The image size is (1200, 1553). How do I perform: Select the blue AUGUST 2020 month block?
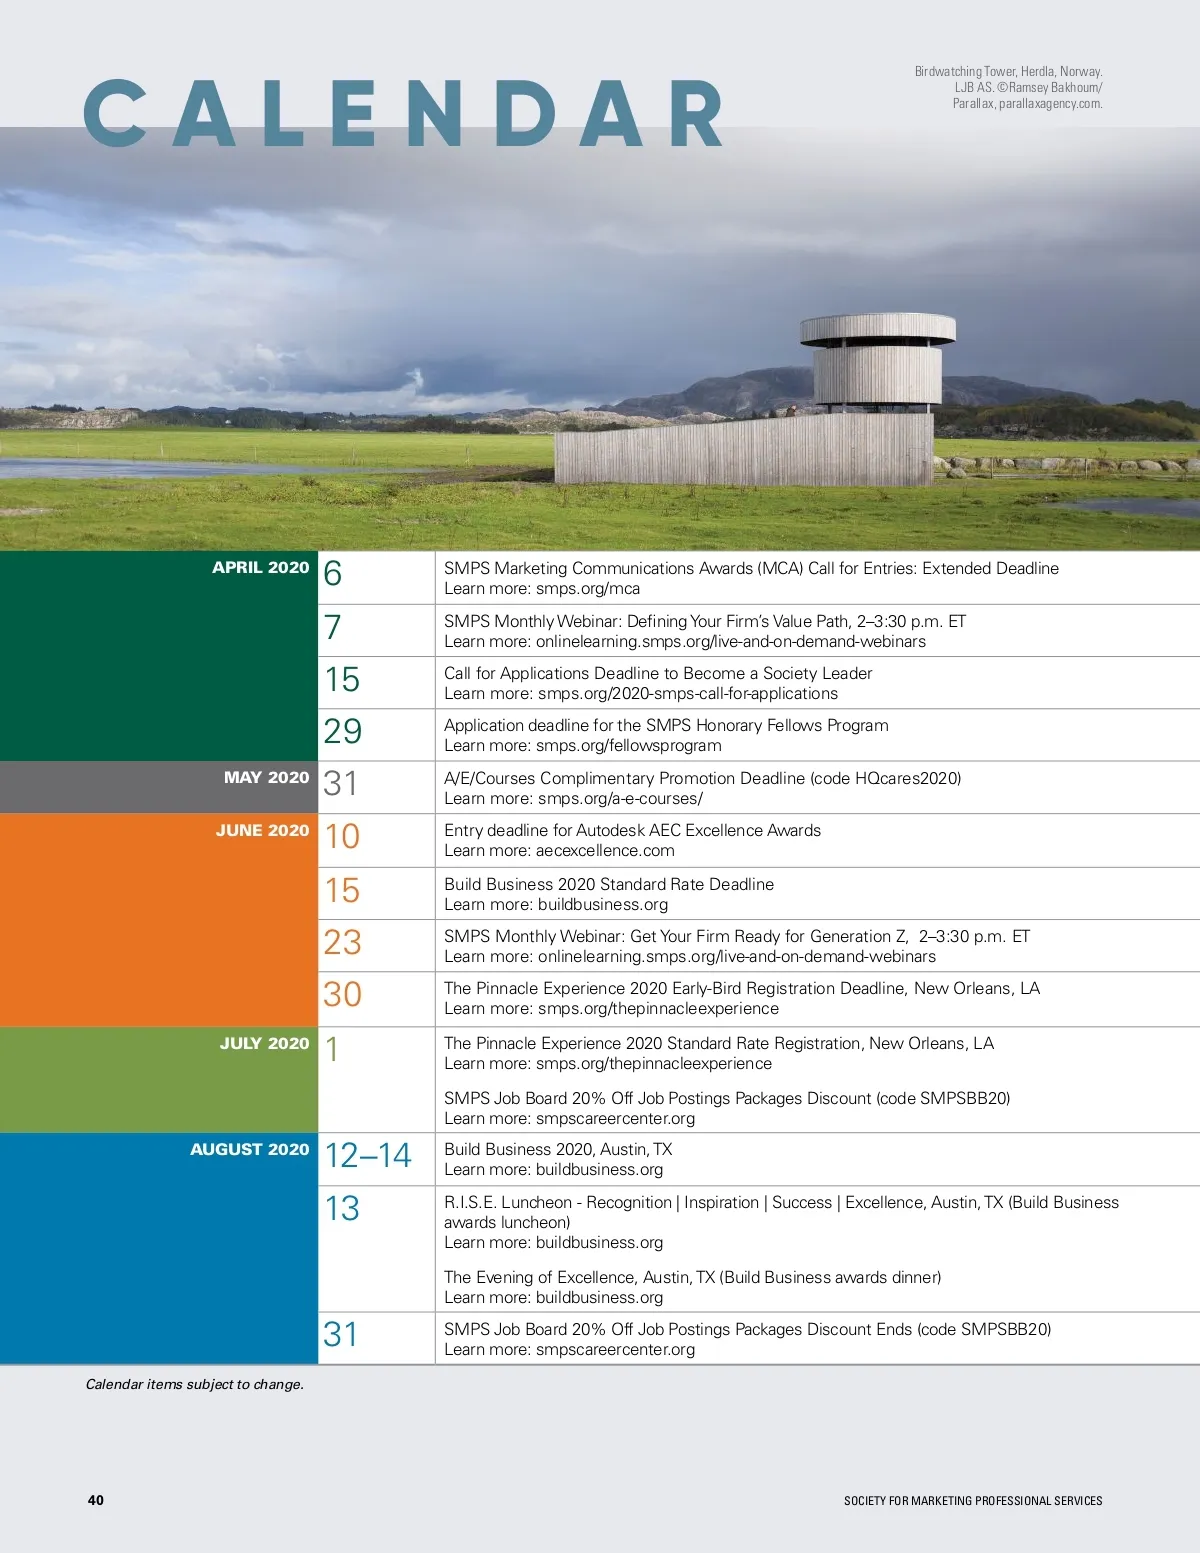(158, 1248)
